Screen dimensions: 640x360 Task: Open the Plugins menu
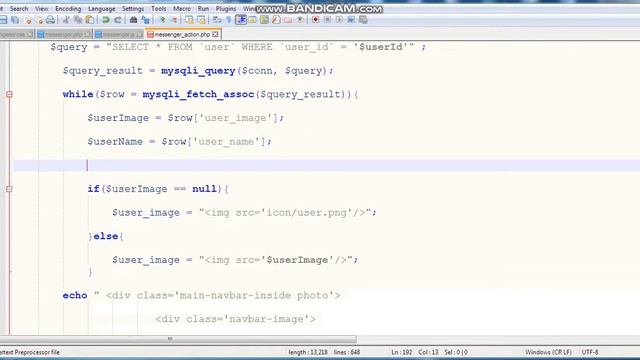226,9
